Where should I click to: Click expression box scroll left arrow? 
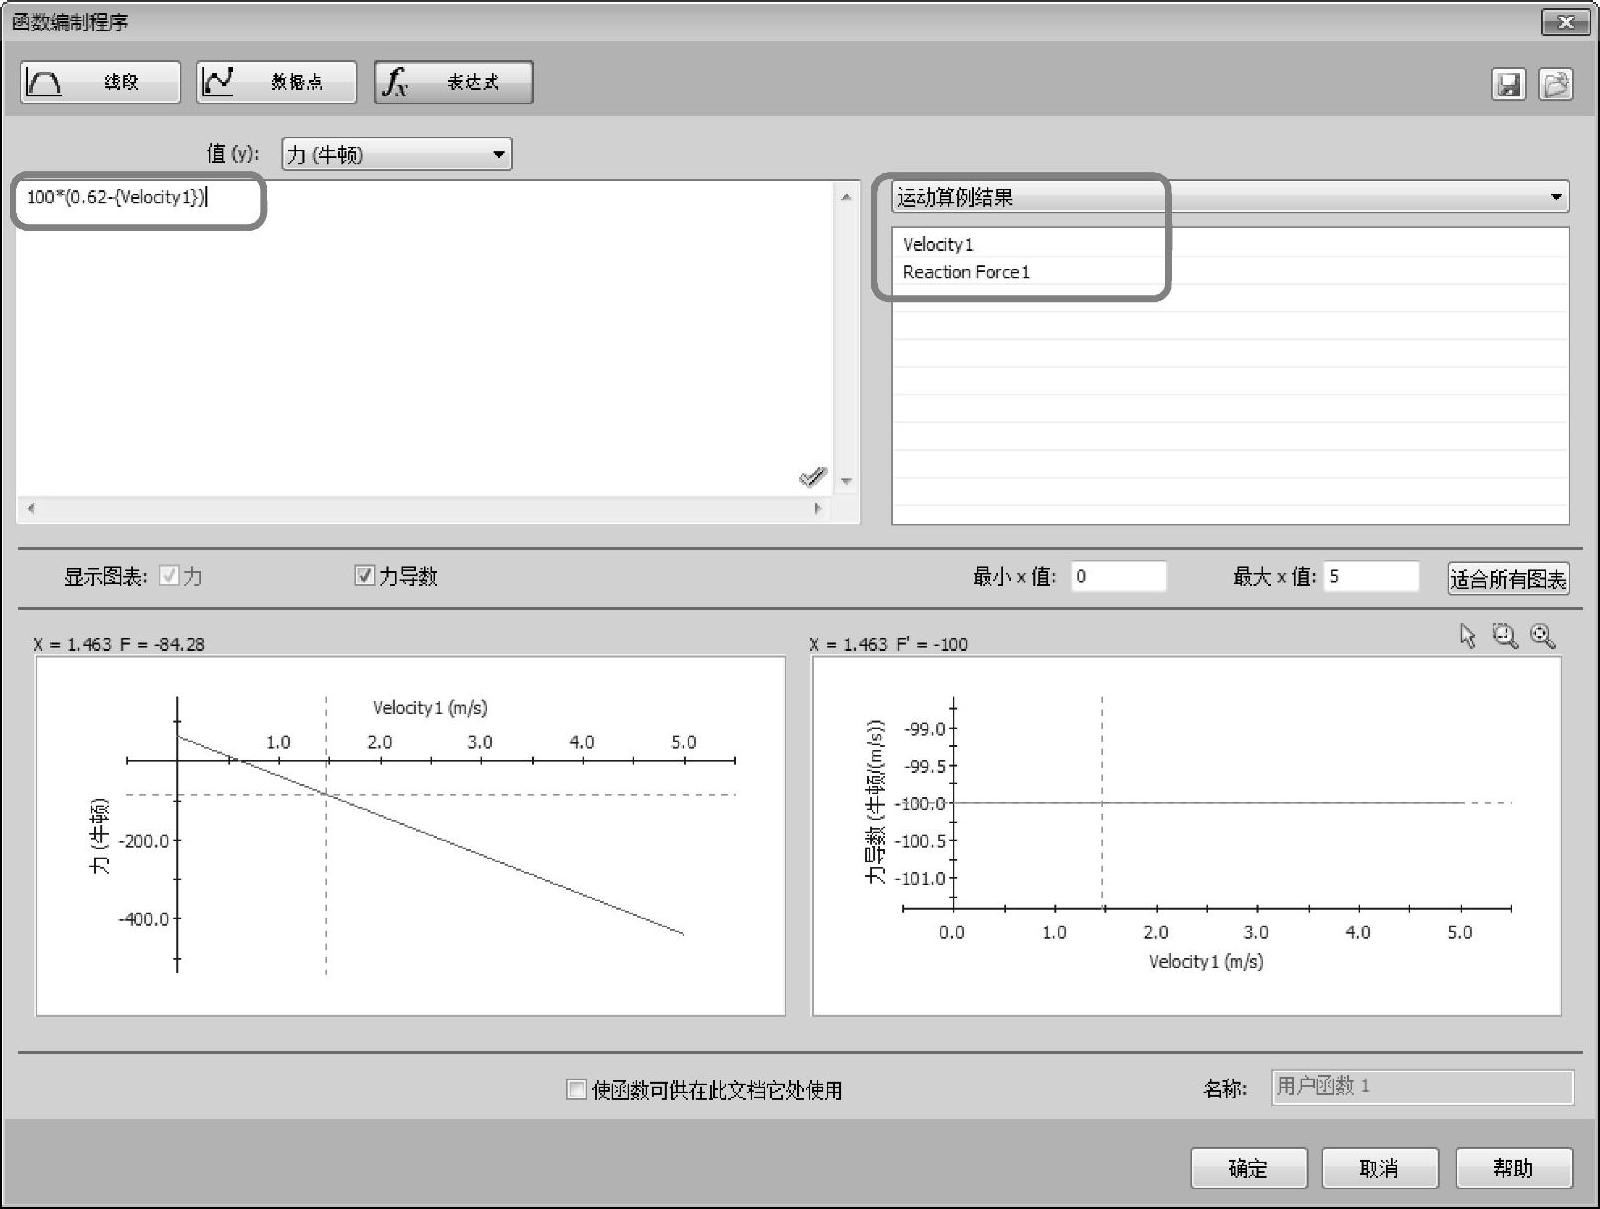coord(31,508)
